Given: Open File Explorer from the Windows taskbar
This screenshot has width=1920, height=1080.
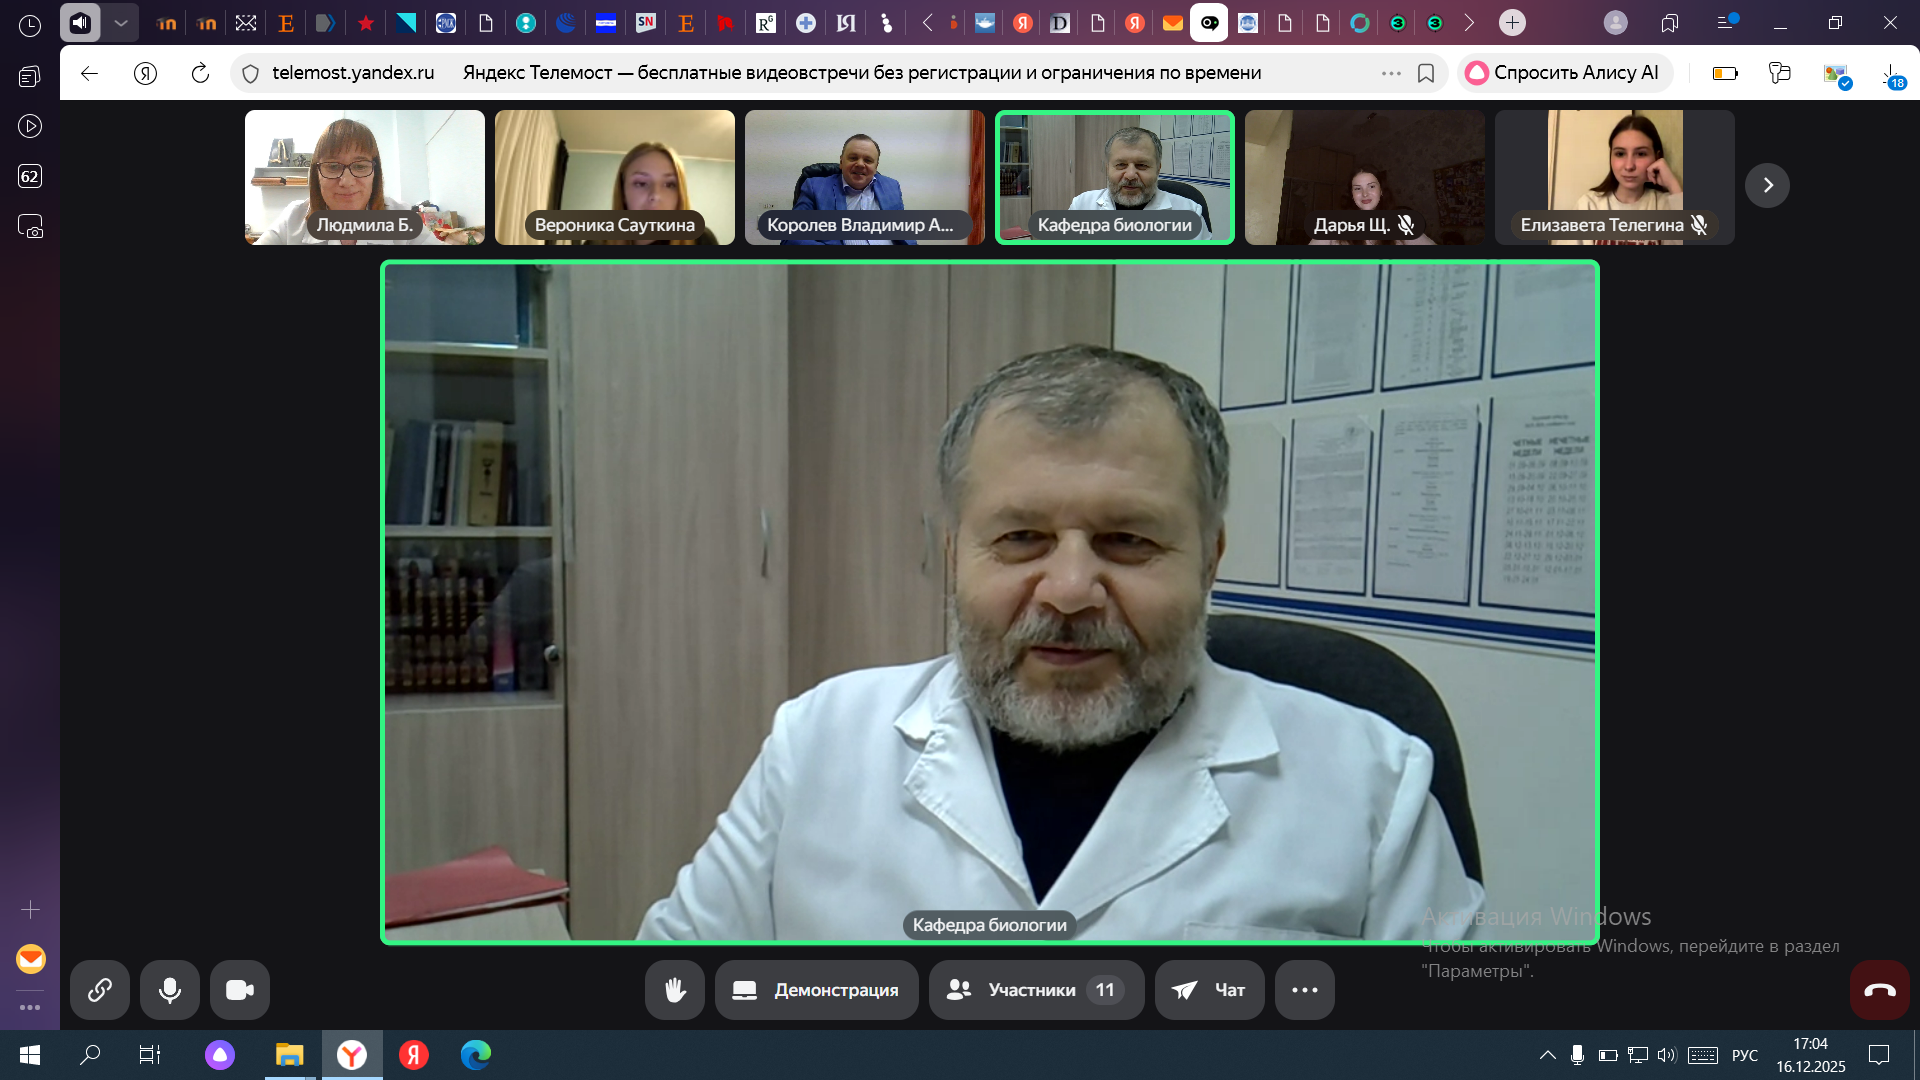Looking at the screenshot, I should 289,1055.
